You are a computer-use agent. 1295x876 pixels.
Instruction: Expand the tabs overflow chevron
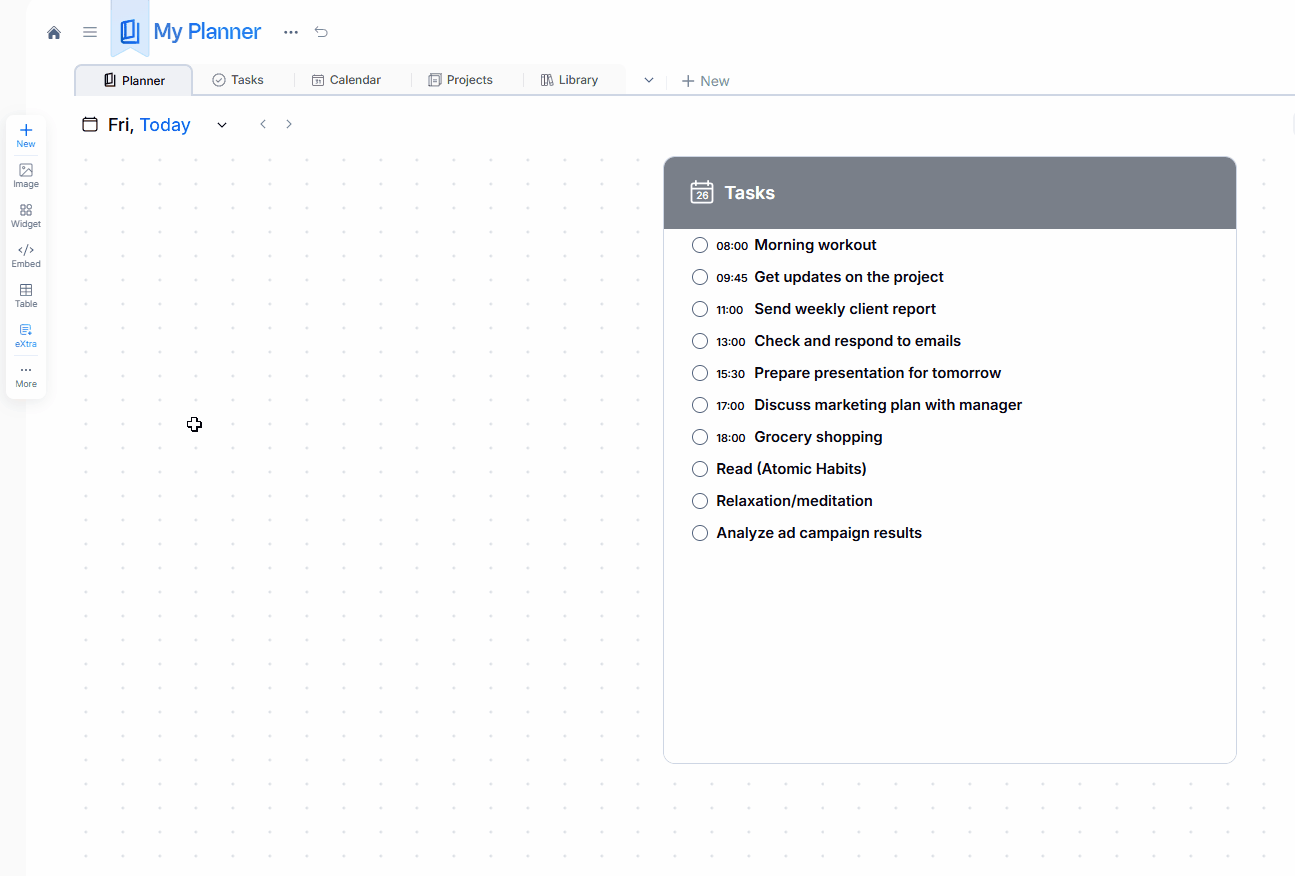pyautogui.click(x=649, y=80)
